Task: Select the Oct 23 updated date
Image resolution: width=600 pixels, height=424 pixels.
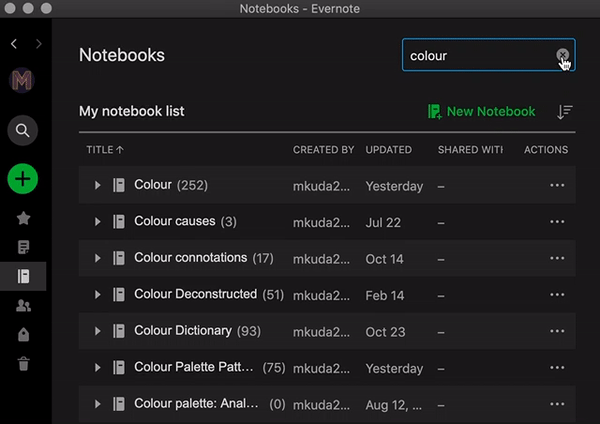Action: pyautogui.click(x=385, y=332)
